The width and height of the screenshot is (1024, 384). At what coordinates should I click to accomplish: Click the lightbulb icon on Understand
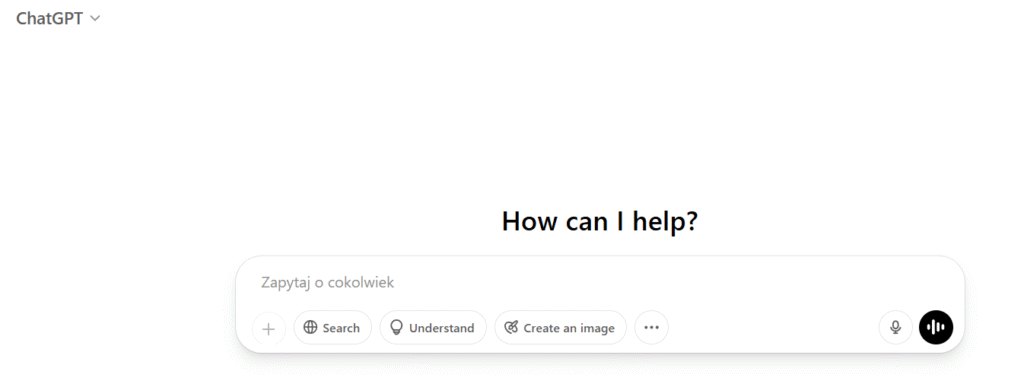396,328
